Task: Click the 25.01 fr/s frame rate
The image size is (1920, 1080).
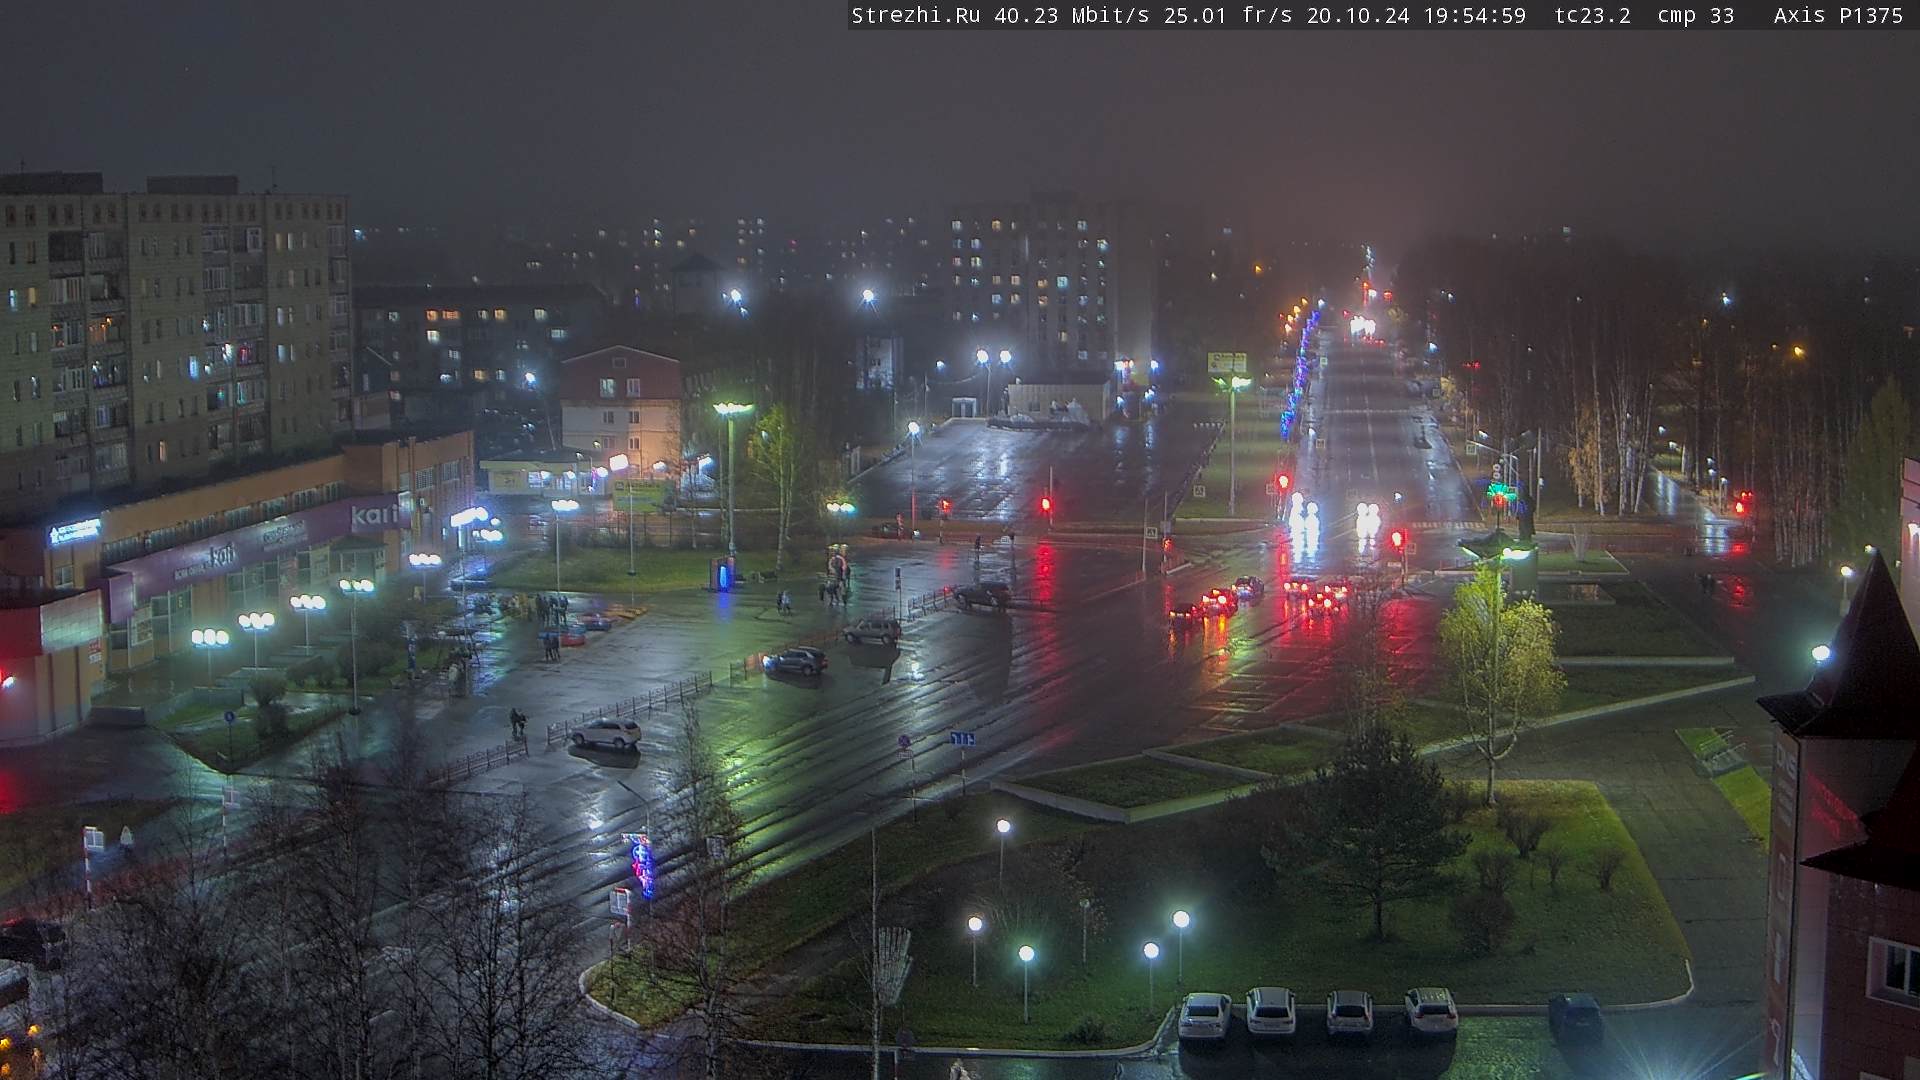Action: coord(1228,15)
